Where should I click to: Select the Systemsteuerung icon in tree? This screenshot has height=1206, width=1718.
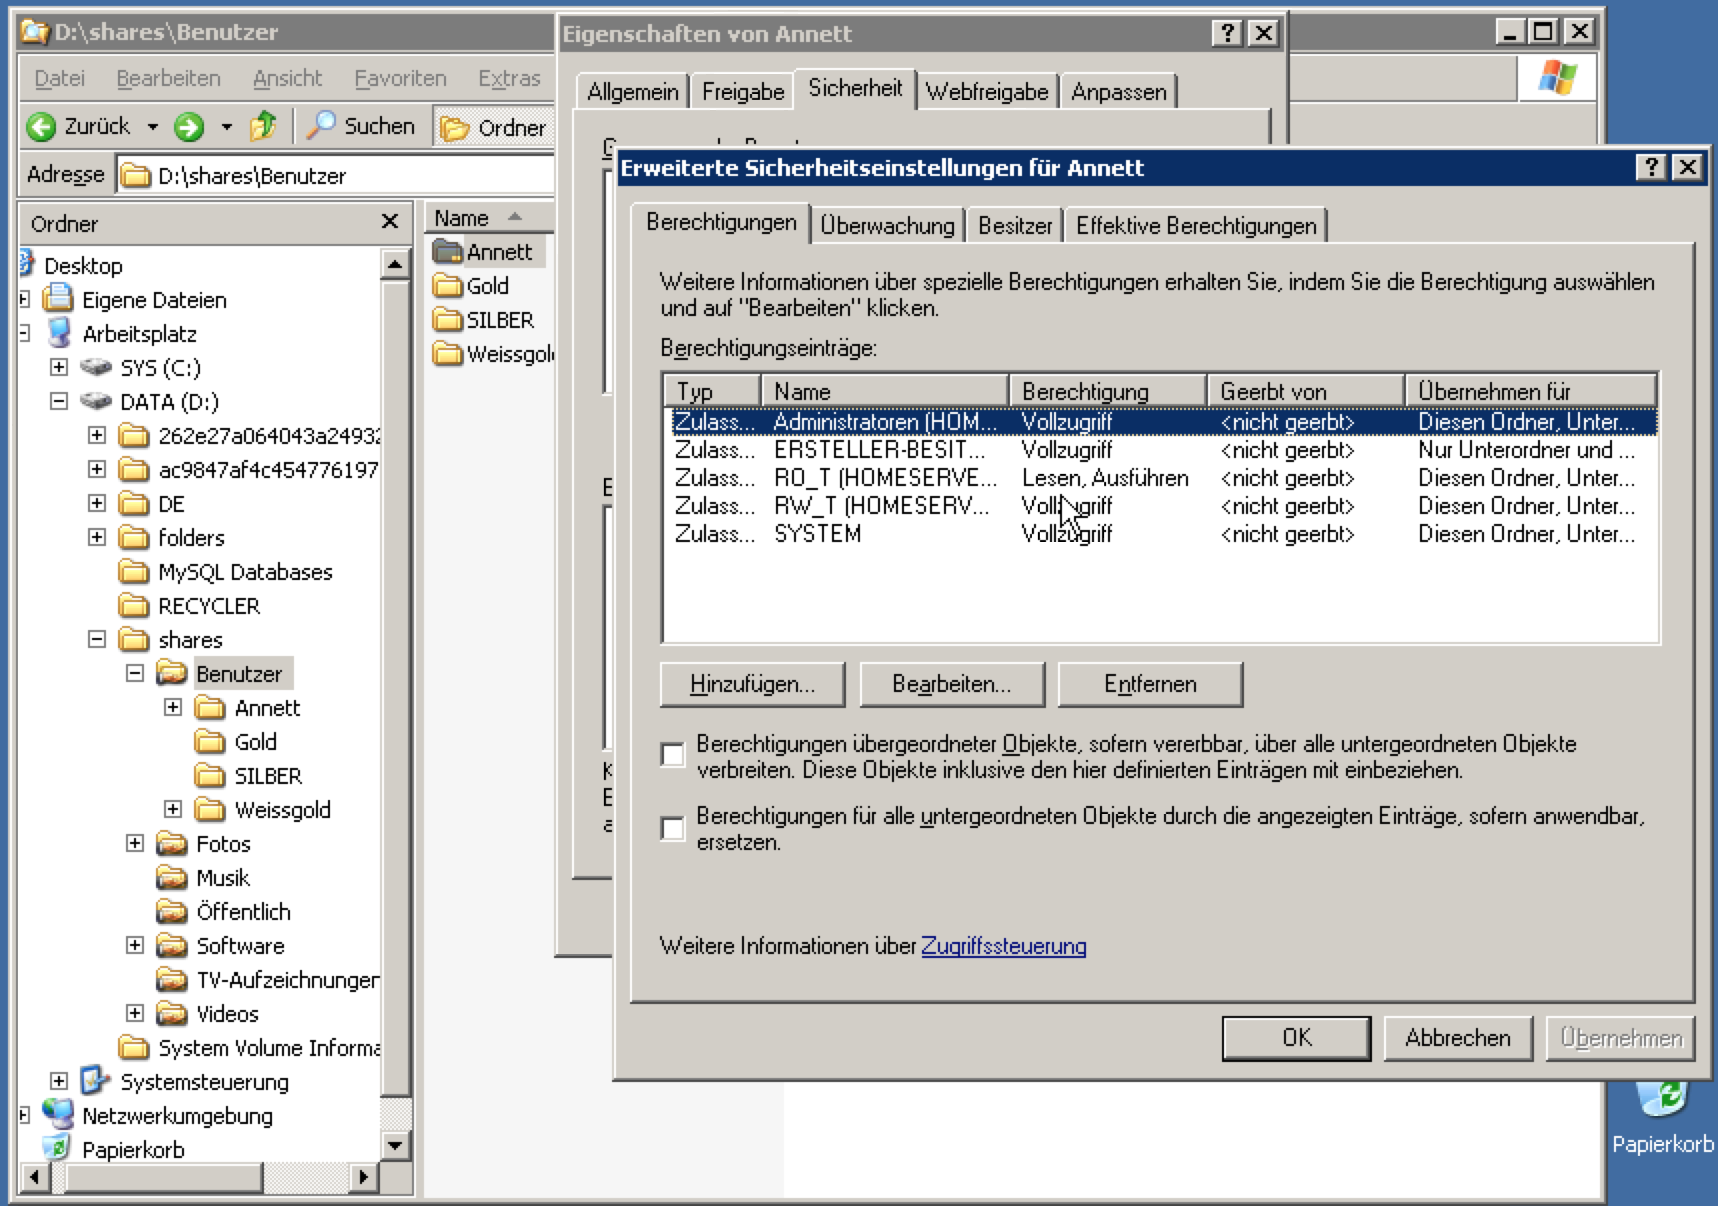(95, 1081)
